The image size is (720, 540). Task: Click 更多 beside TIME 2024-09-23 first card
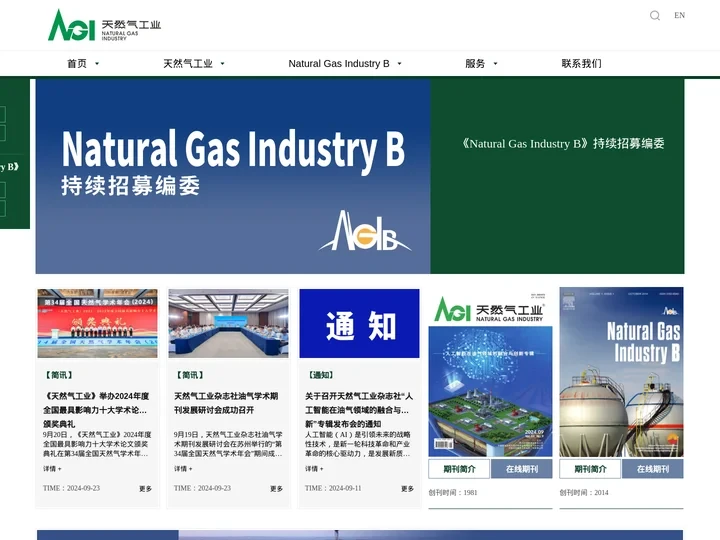pyautogui.click(x=146, y=489)
